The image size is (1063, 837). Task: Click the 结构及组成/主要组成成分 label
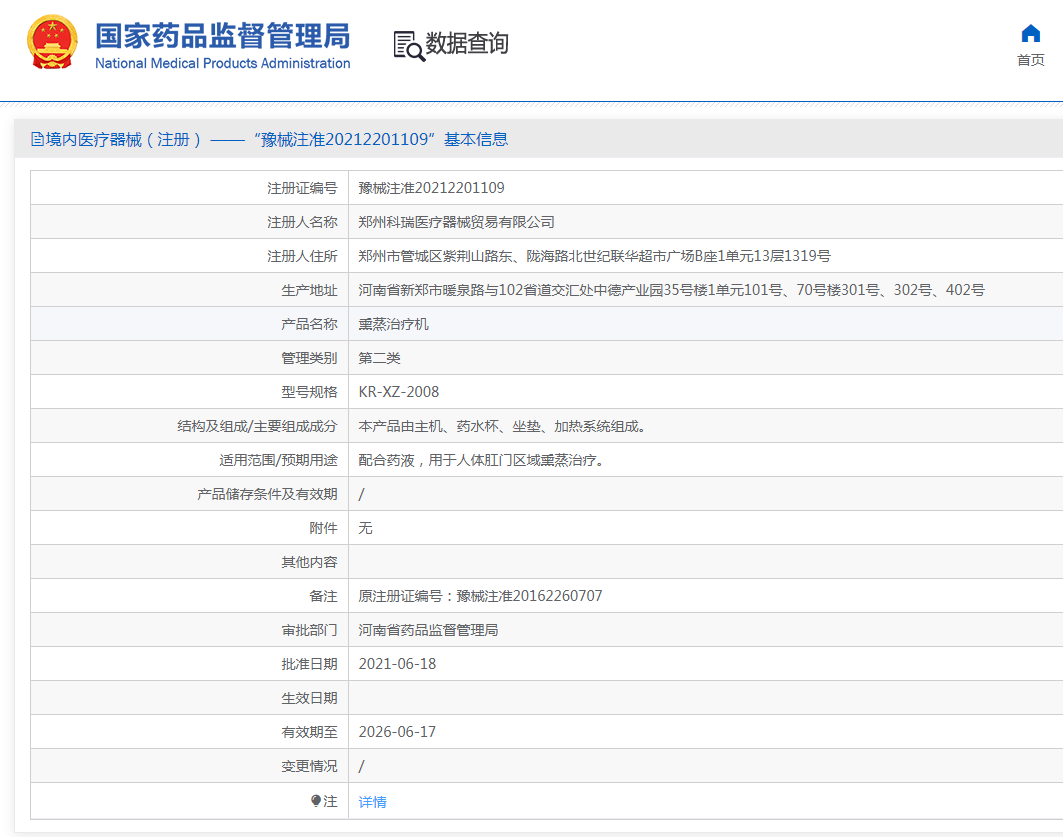(257, 426)
